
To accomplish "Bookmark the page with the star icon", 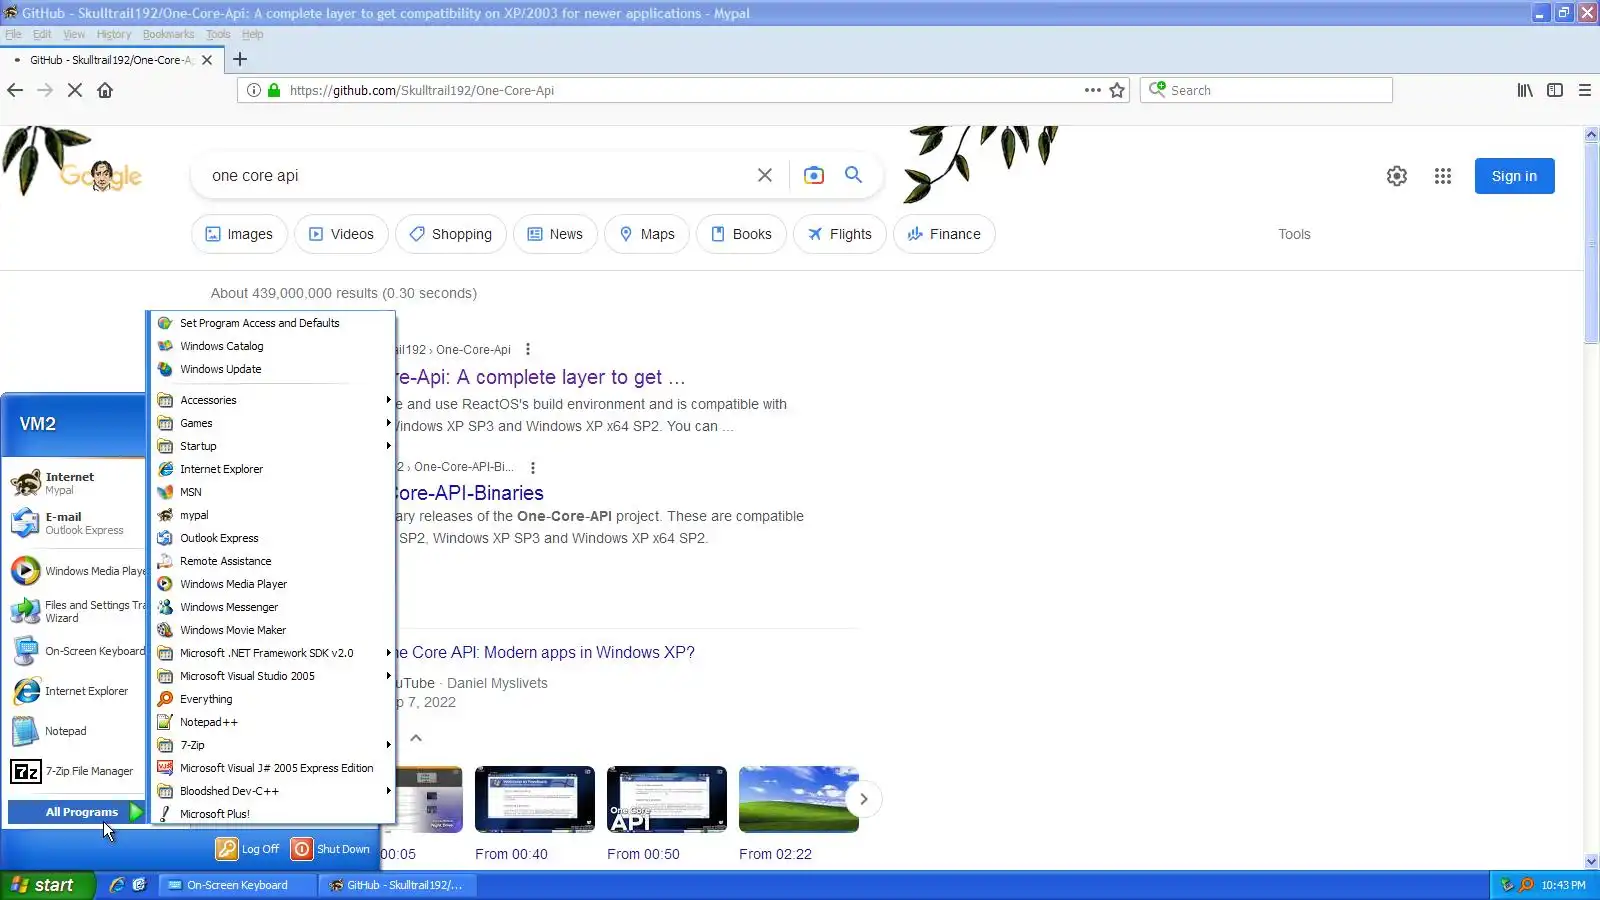I will coord(1117,90).
